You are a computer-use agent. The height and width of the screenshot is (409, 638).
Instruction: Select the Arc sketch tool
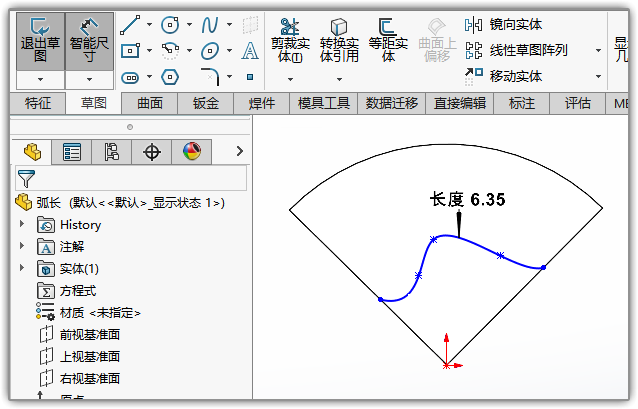tap(170, 51)
